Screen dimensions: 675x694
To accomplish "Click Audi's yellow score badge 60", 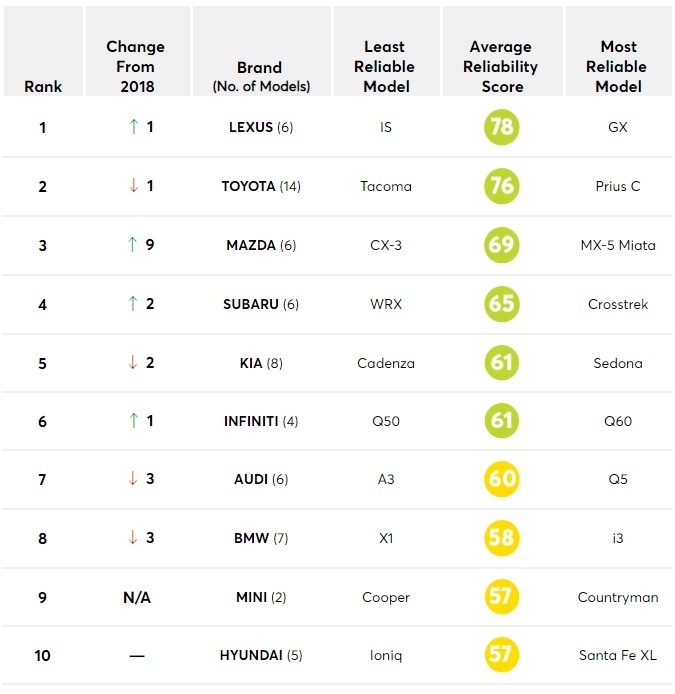I will click(x=502, y=479).
